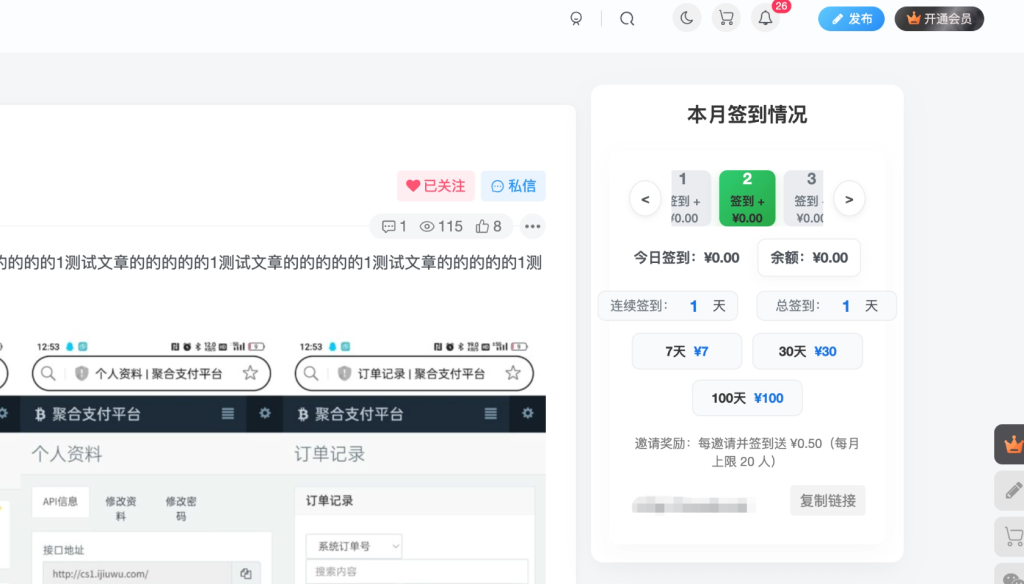Open the floating cart icon on the right sidebar
This screenshot has height=584, width=1024.
[1013, 537]
